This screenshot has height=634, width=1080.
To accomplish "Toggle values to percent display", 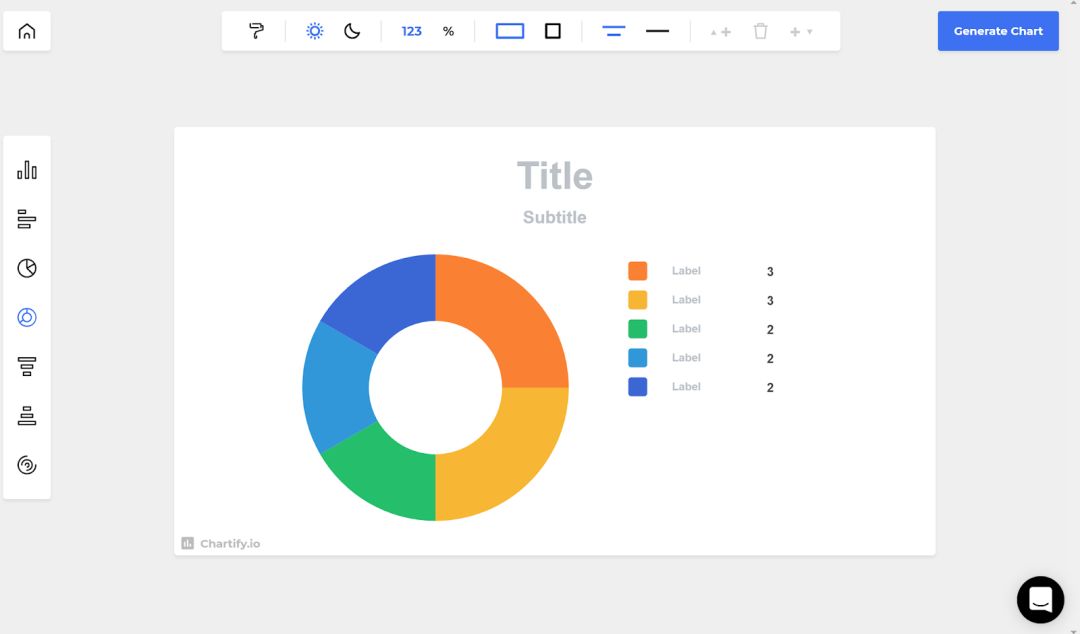I will coord(448,31).
